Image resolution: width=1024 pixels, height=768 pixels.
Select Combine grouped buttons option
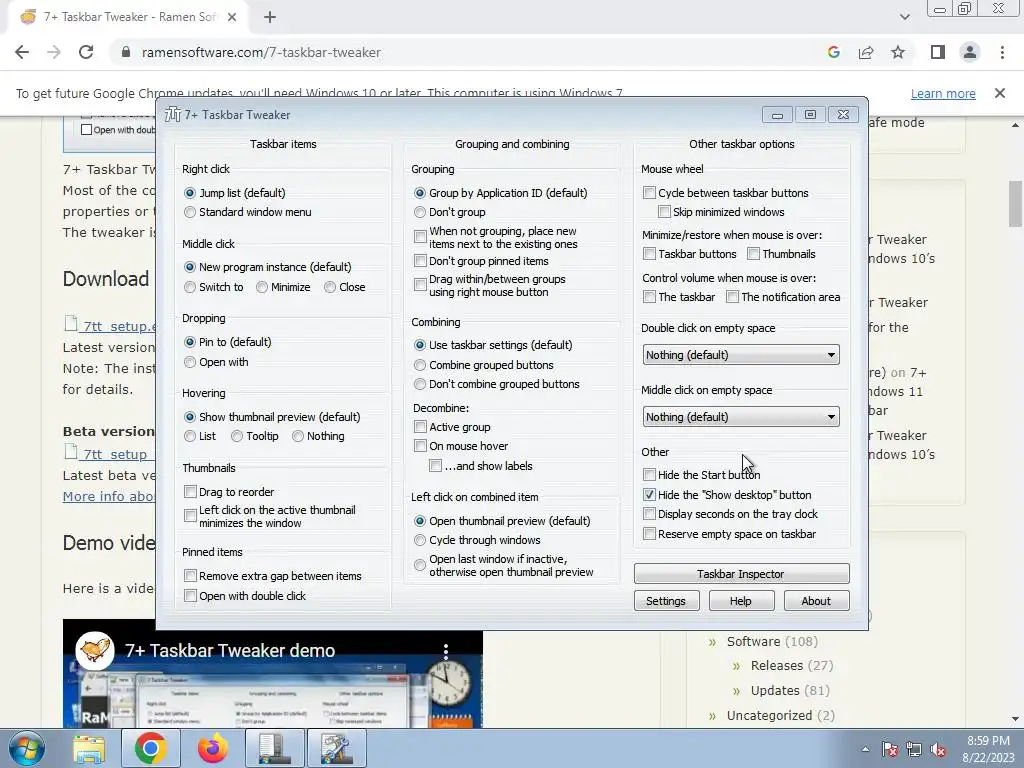pyautogui.click(x=420, y=365)
